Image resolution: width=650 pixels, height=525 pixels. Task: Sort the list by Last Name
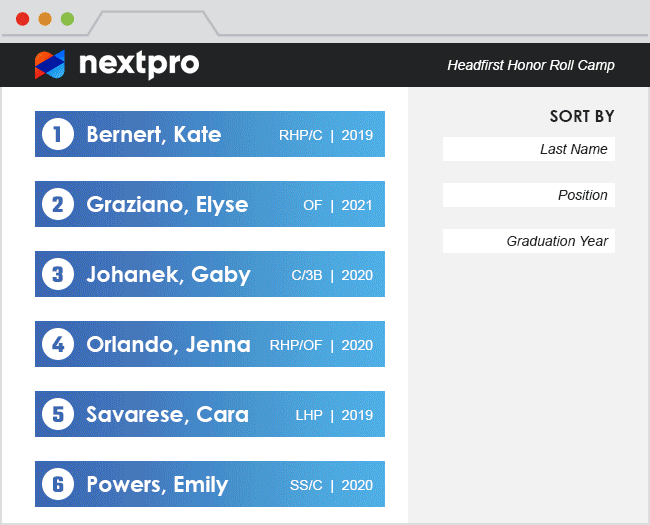click(x=529, y=149)
